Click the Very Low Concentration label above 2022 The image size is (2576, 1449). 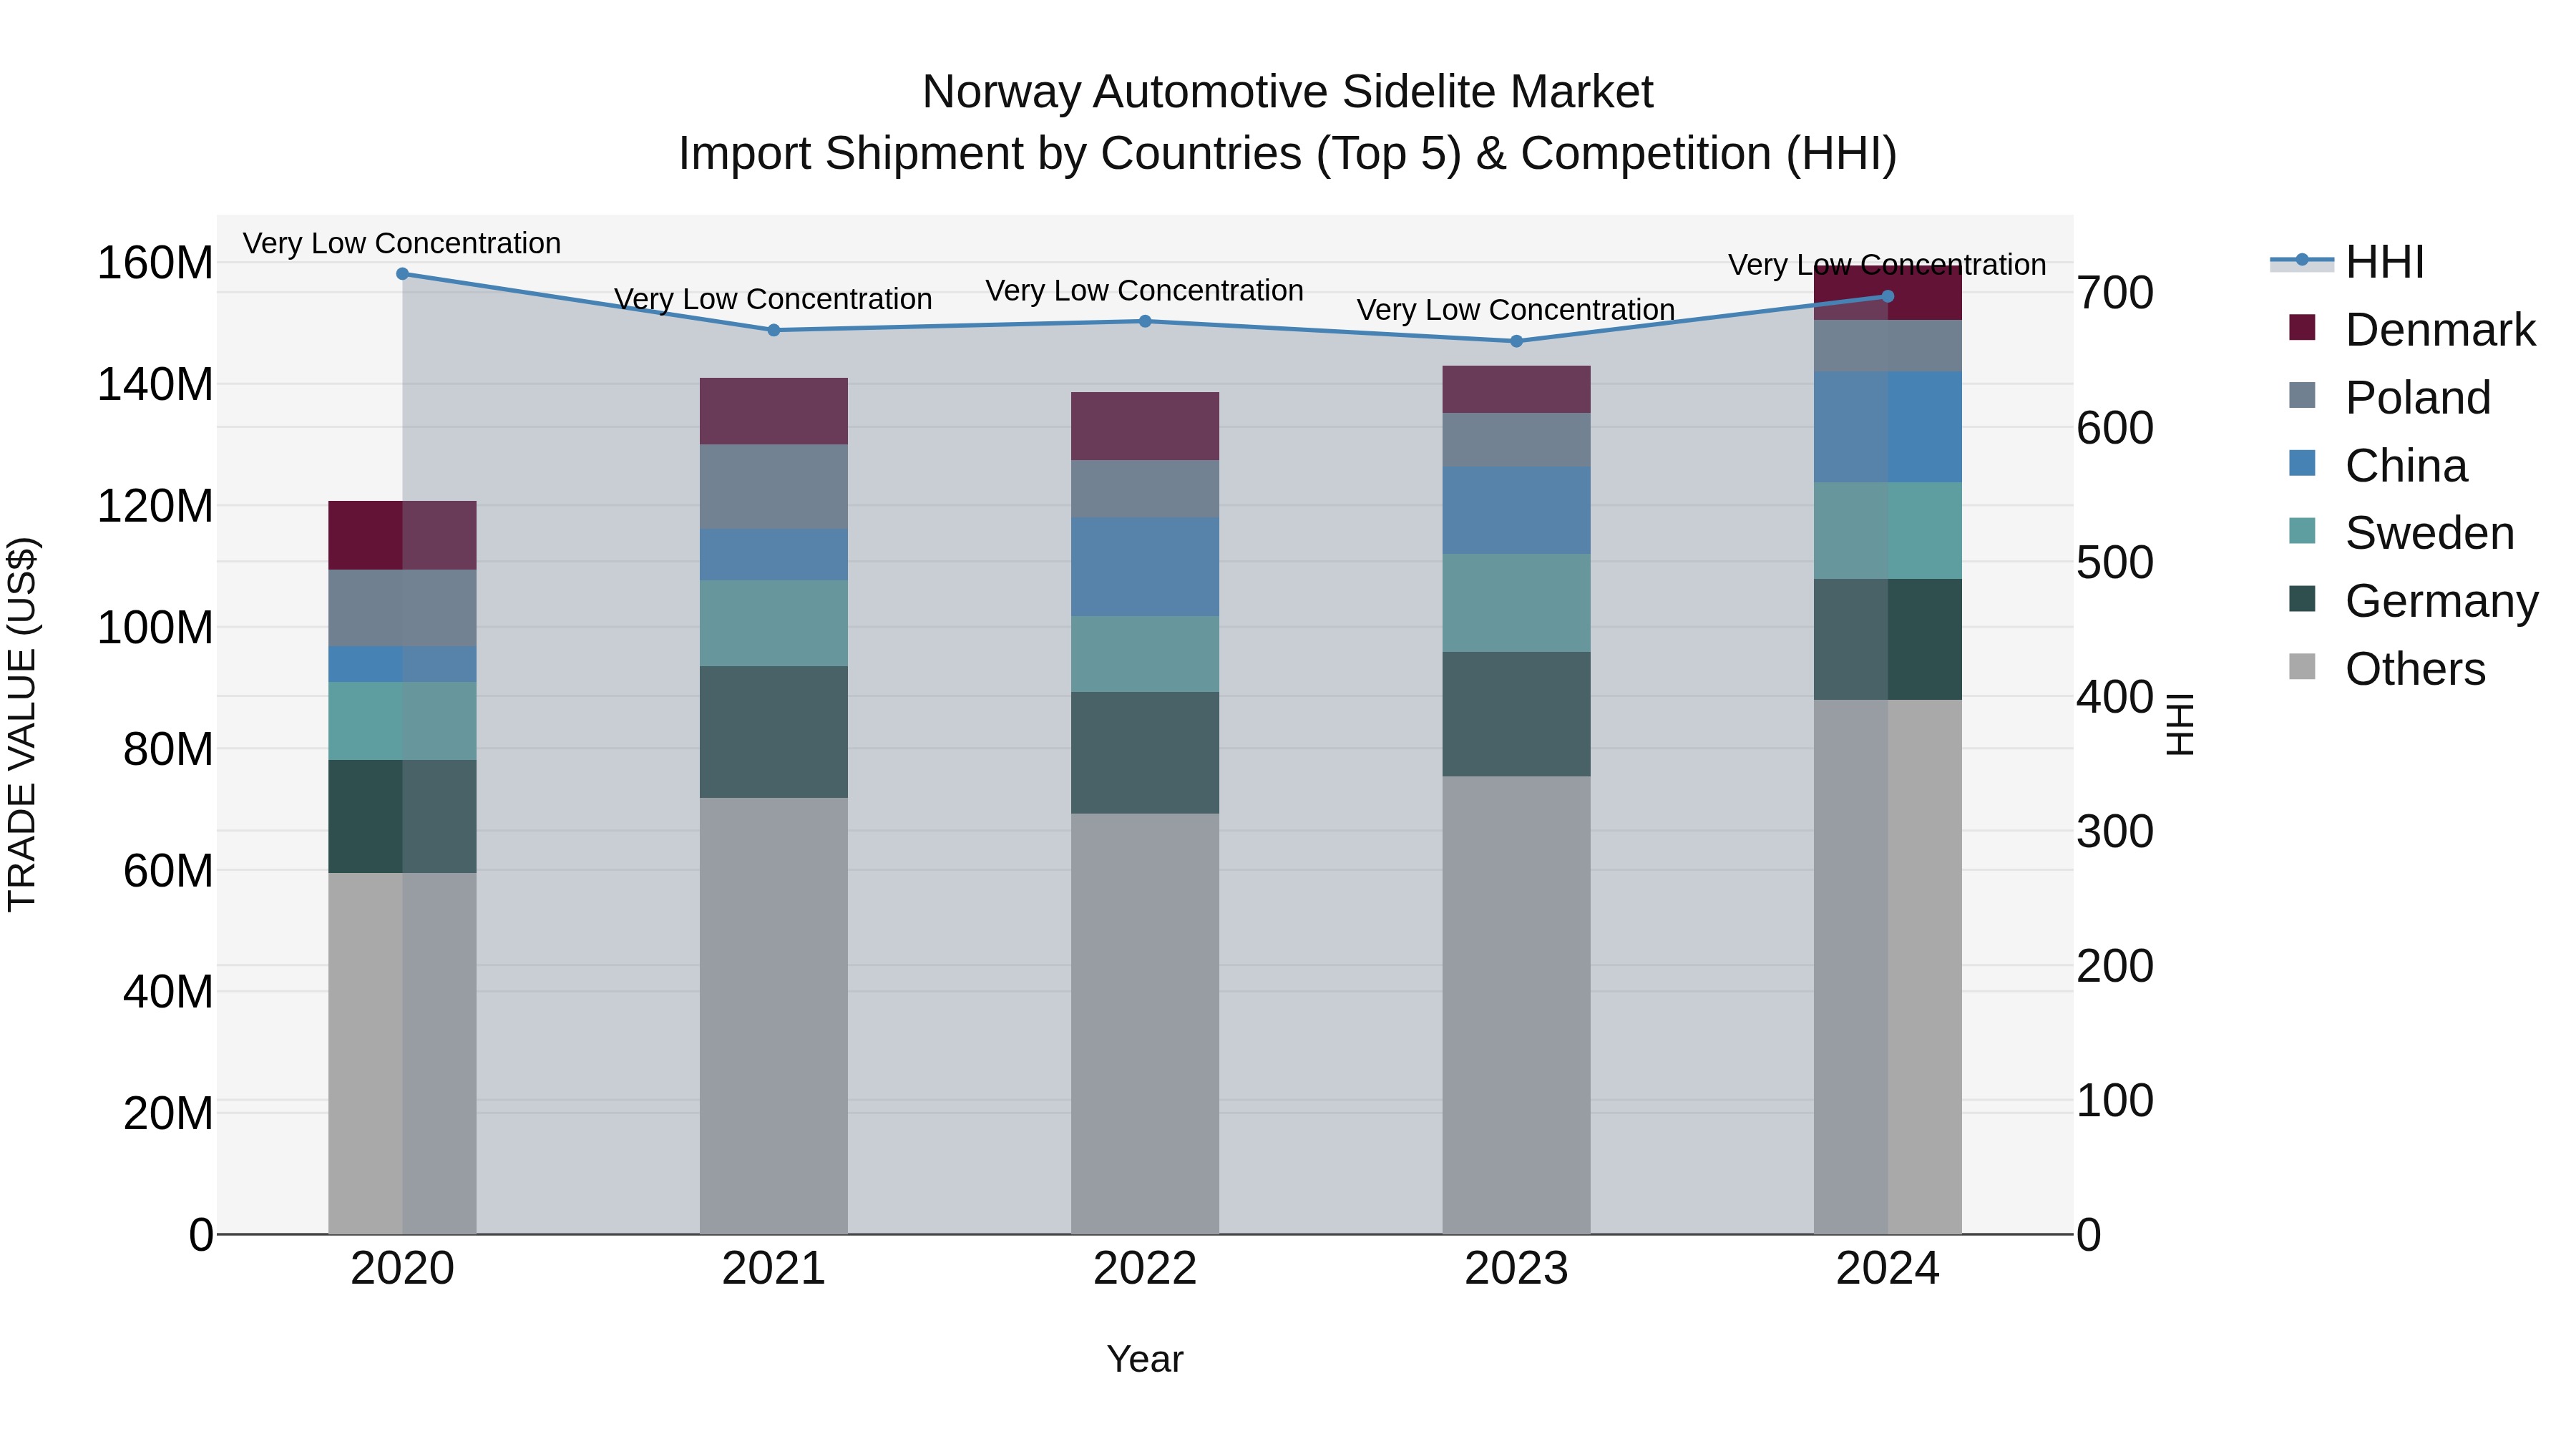1145,291
